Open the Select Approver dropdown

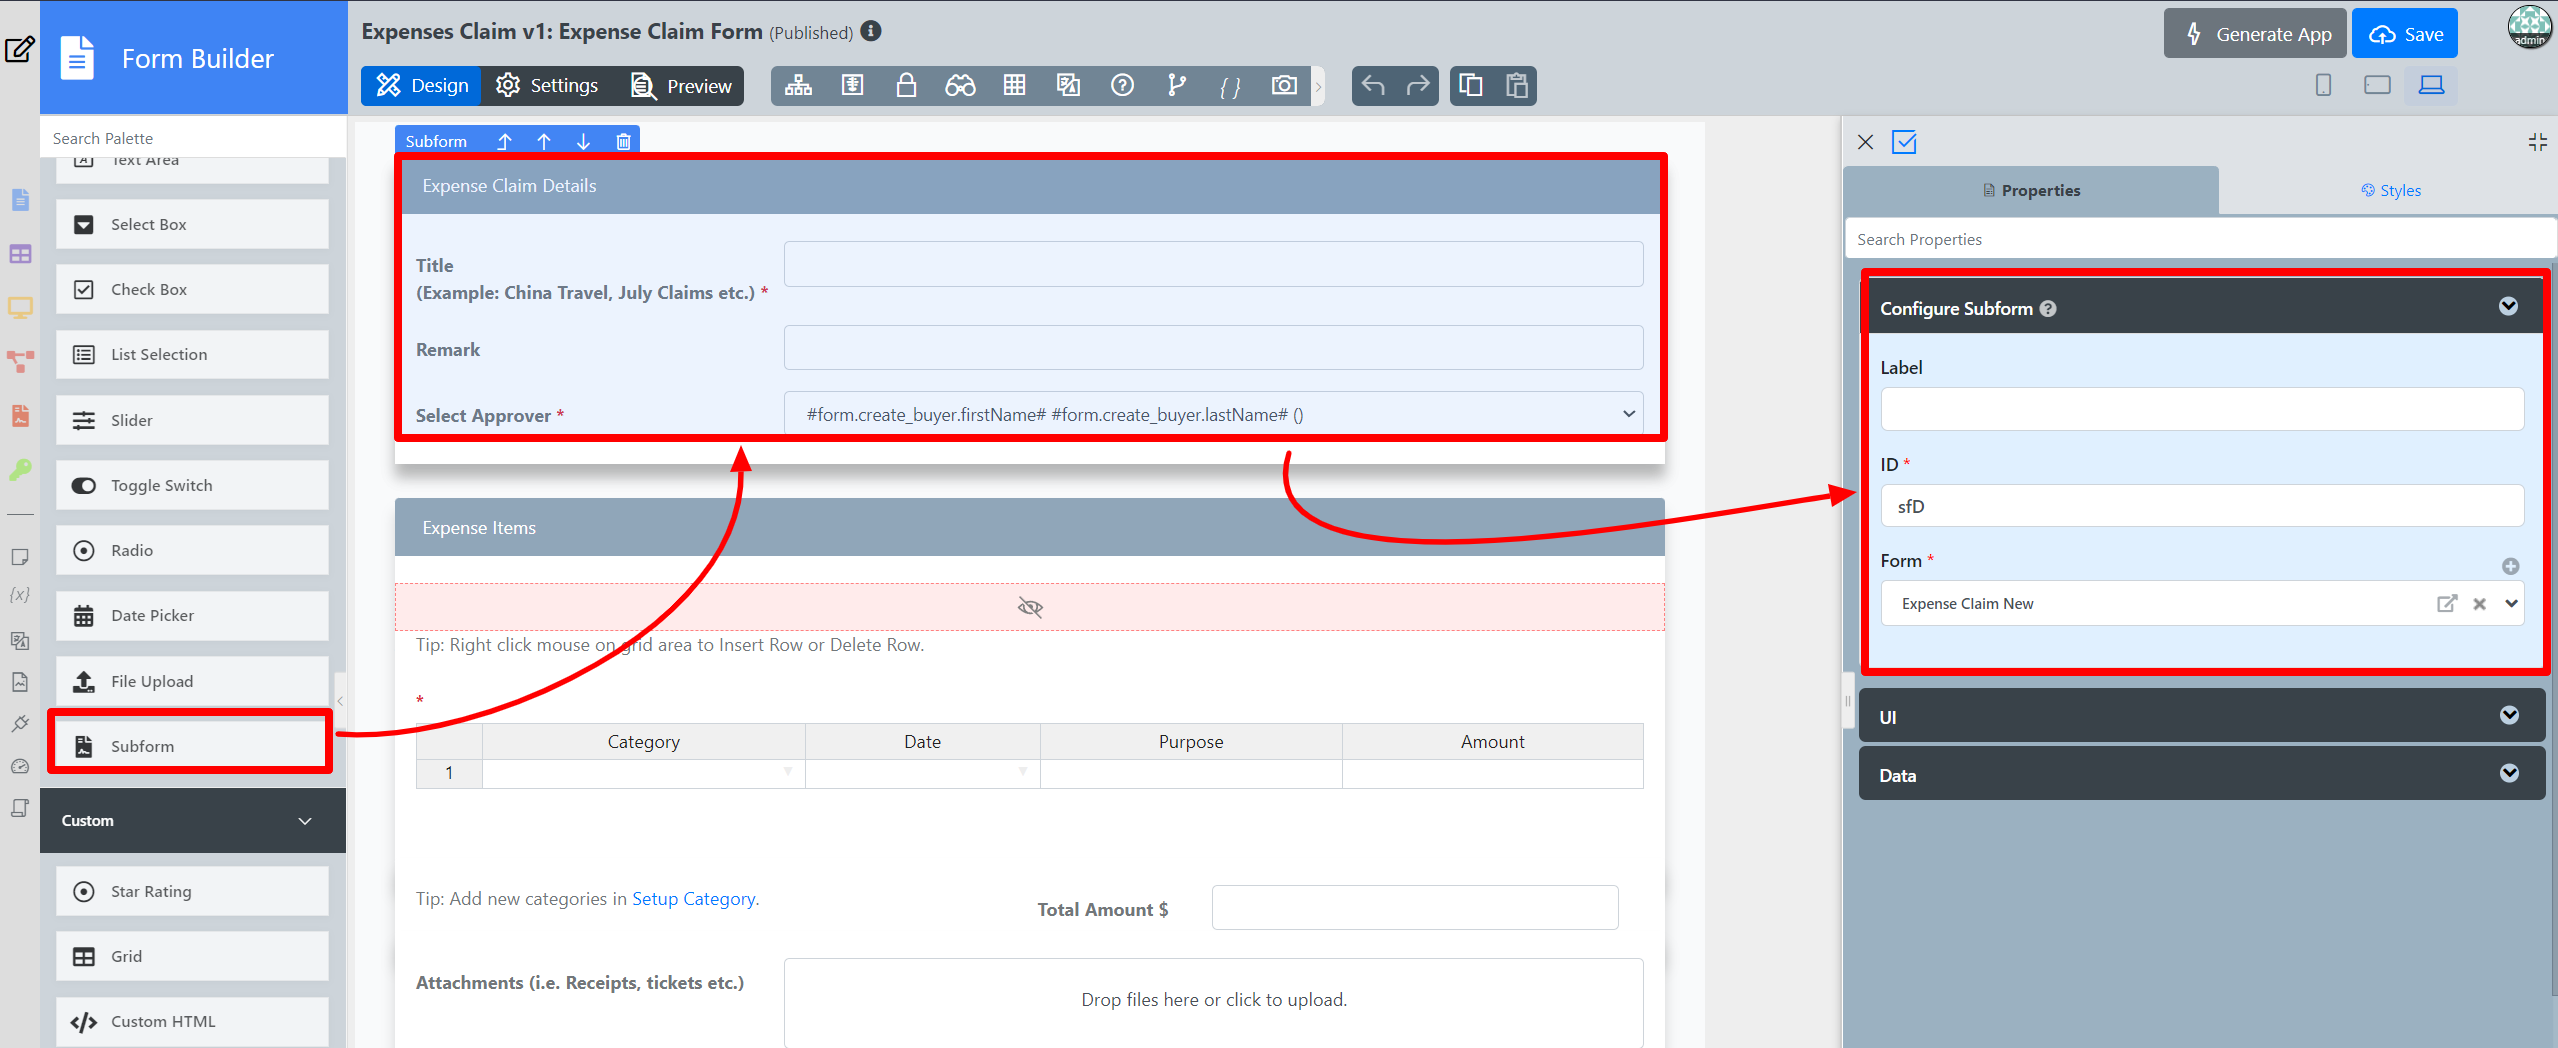pyautogui.click(x=1213, y=414)
